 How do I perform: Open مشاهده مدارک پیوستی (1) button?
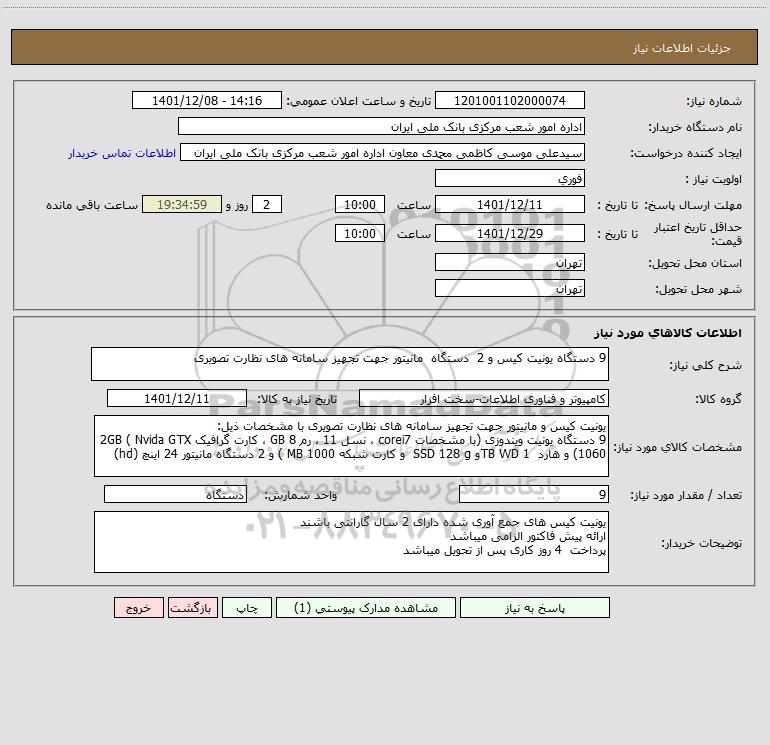366,607
